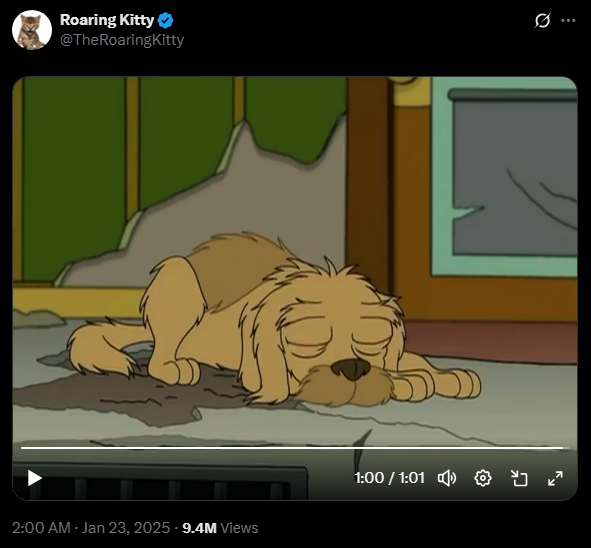Jump to the start of the video progress bar

[22, 448]
